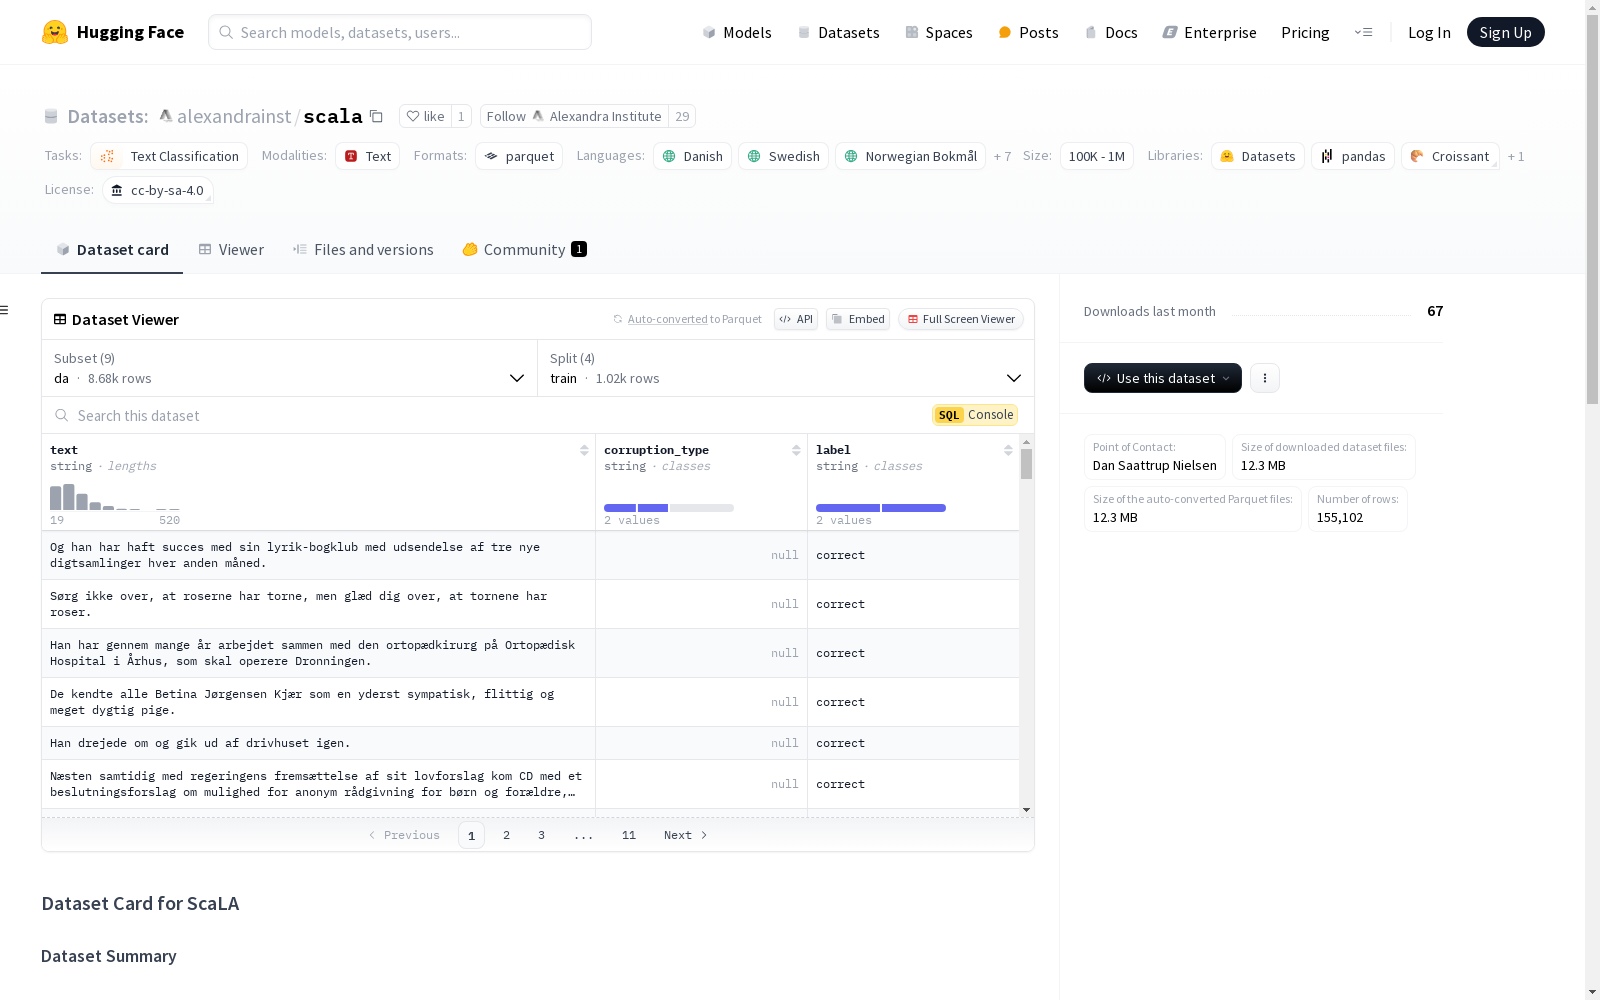Click the Embed viewer button
The width and height of the screenshot is (1600, 1000).
tap(858, 319)
